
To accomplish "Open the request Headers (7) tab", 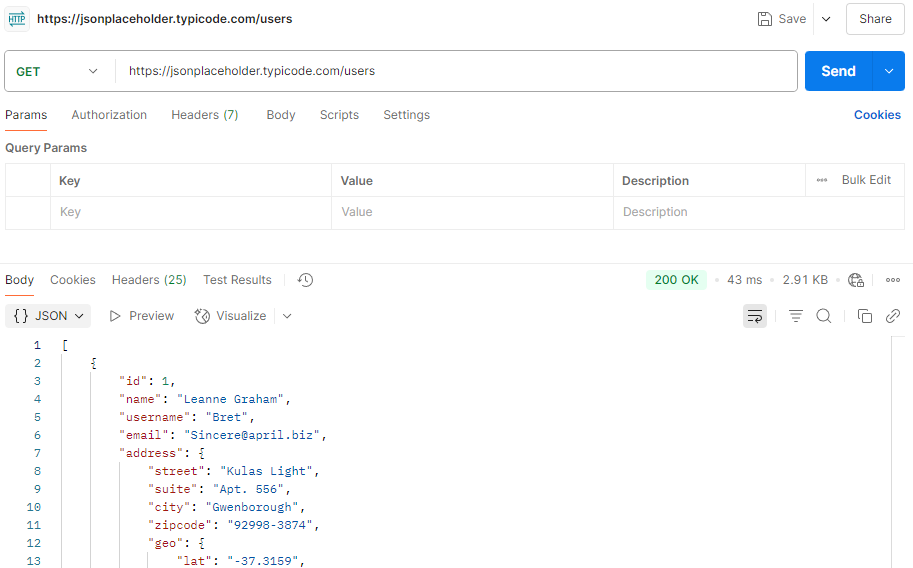I will point(205,115).
